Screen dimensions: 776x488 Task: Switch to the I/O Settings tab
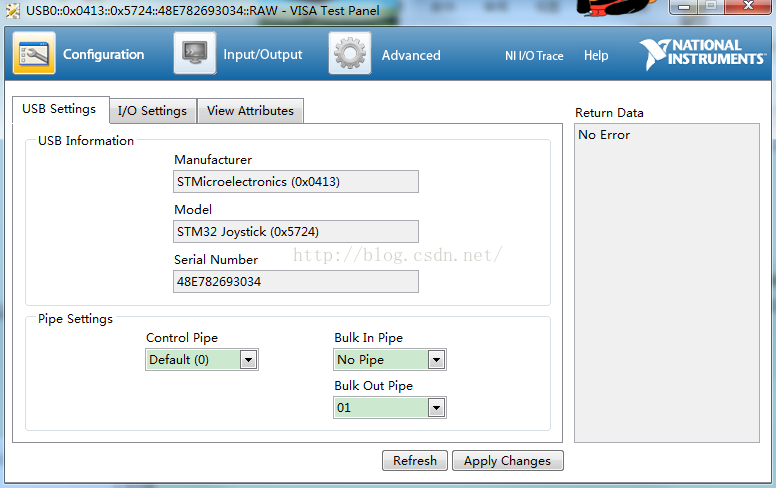[152, 110]
